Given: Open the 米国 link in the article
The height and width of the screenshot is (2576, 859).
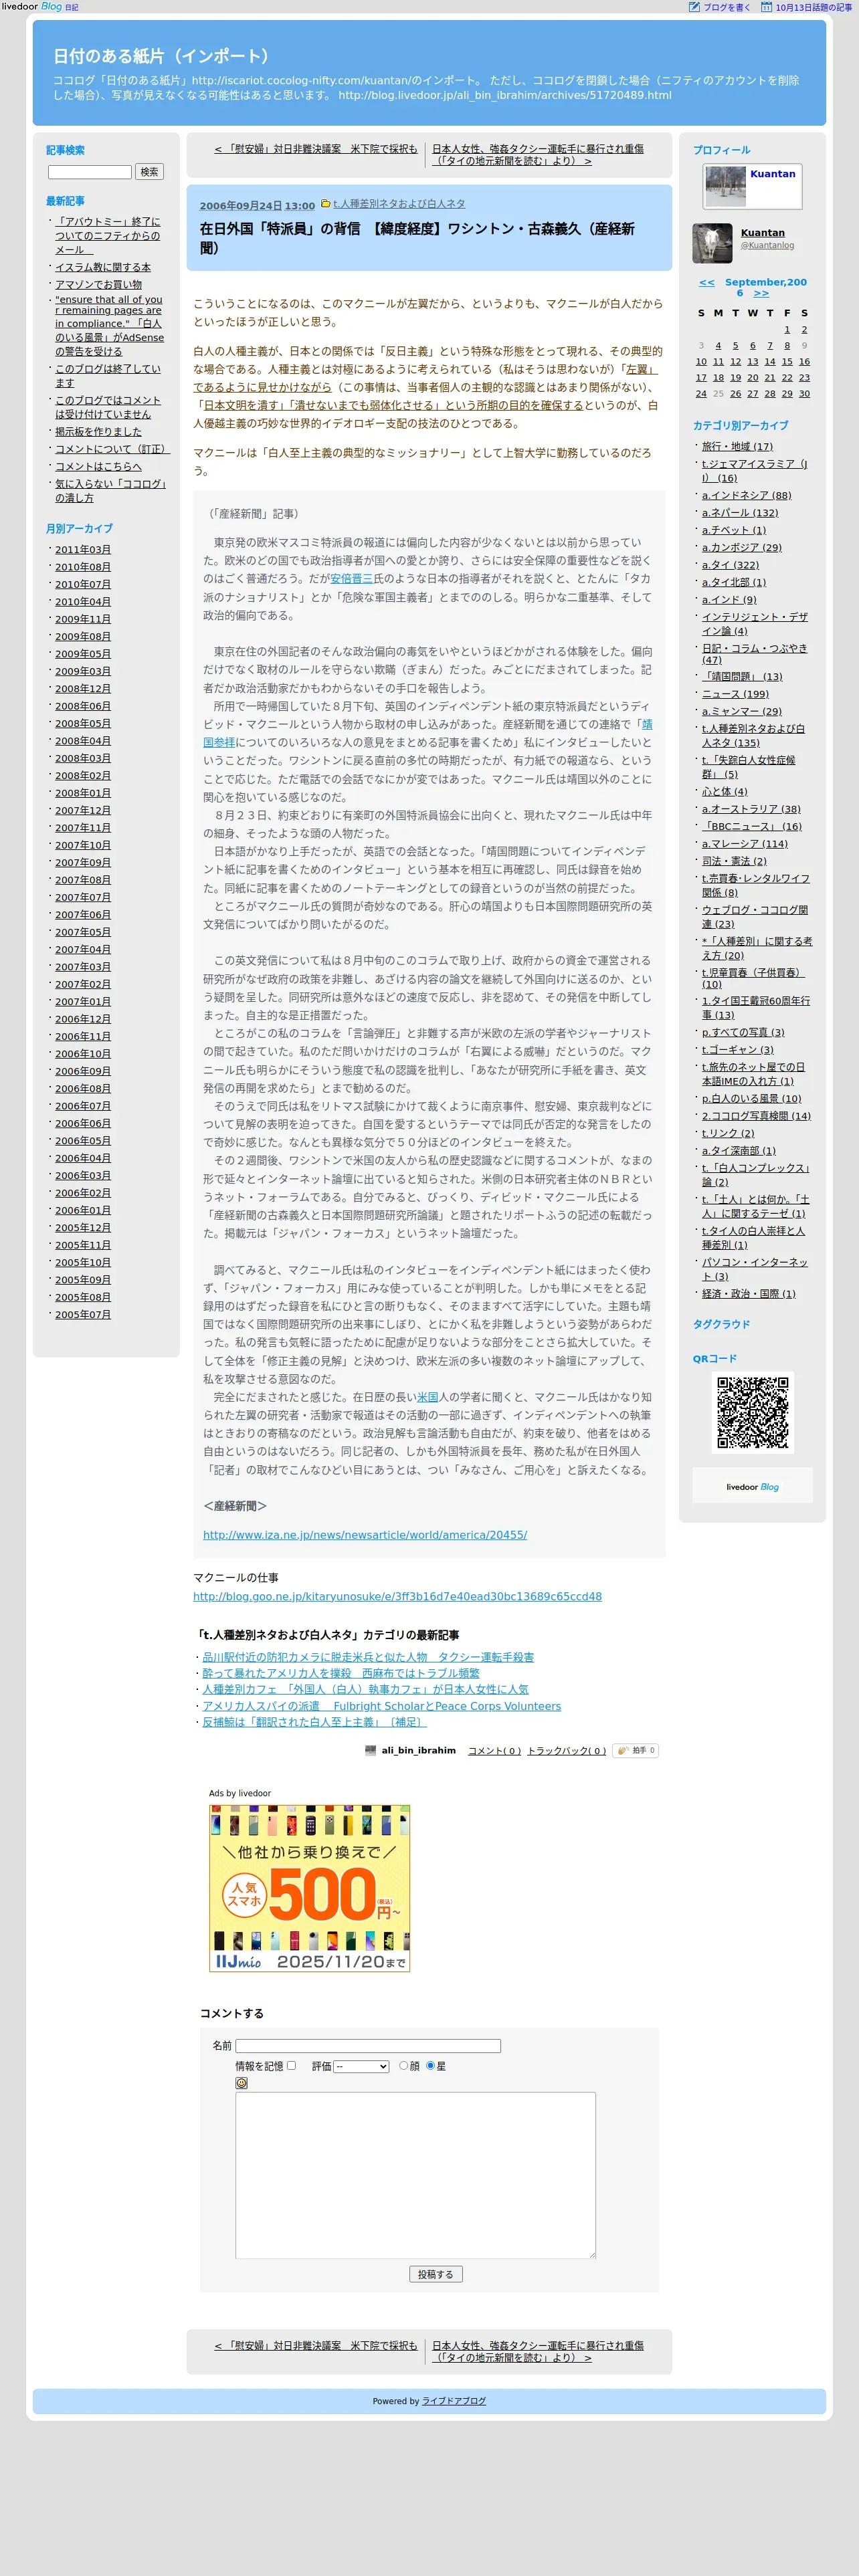Looking at the screenshot, I should click(x=427, y=1397).
